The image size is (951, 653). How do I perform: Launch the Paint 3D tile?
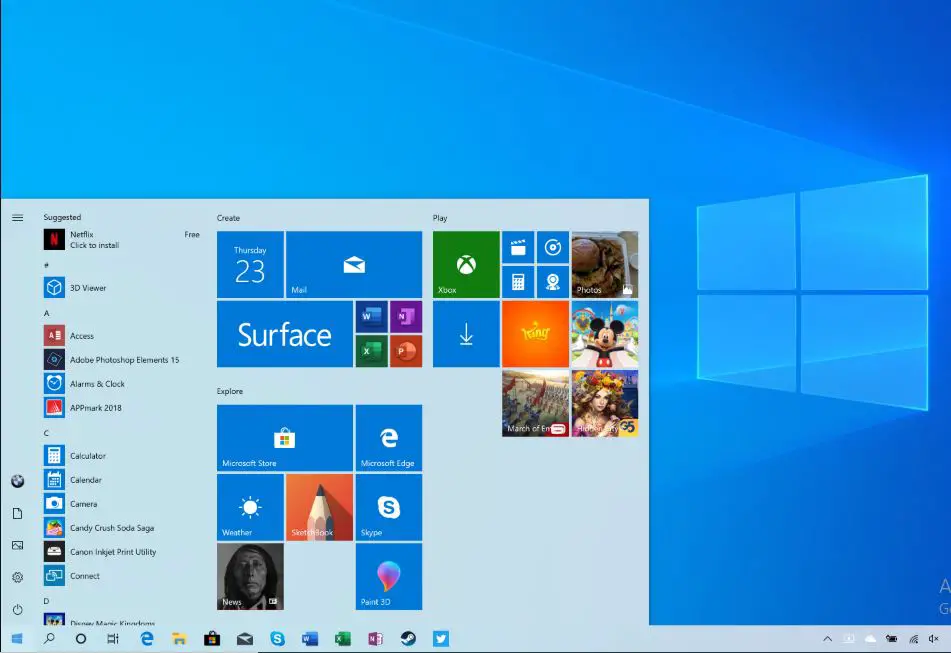click(389, 577)
